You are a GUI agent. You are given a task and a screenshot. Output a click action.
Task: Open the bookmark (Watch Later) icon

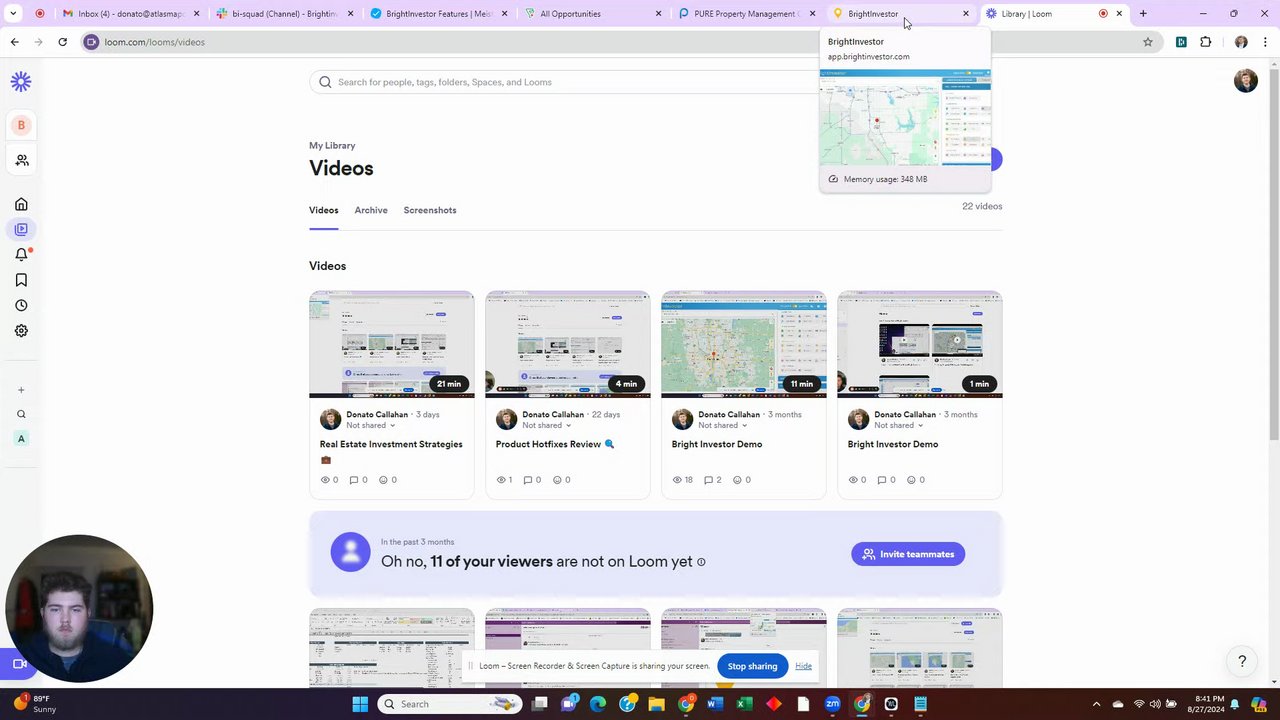pos(21,280)
